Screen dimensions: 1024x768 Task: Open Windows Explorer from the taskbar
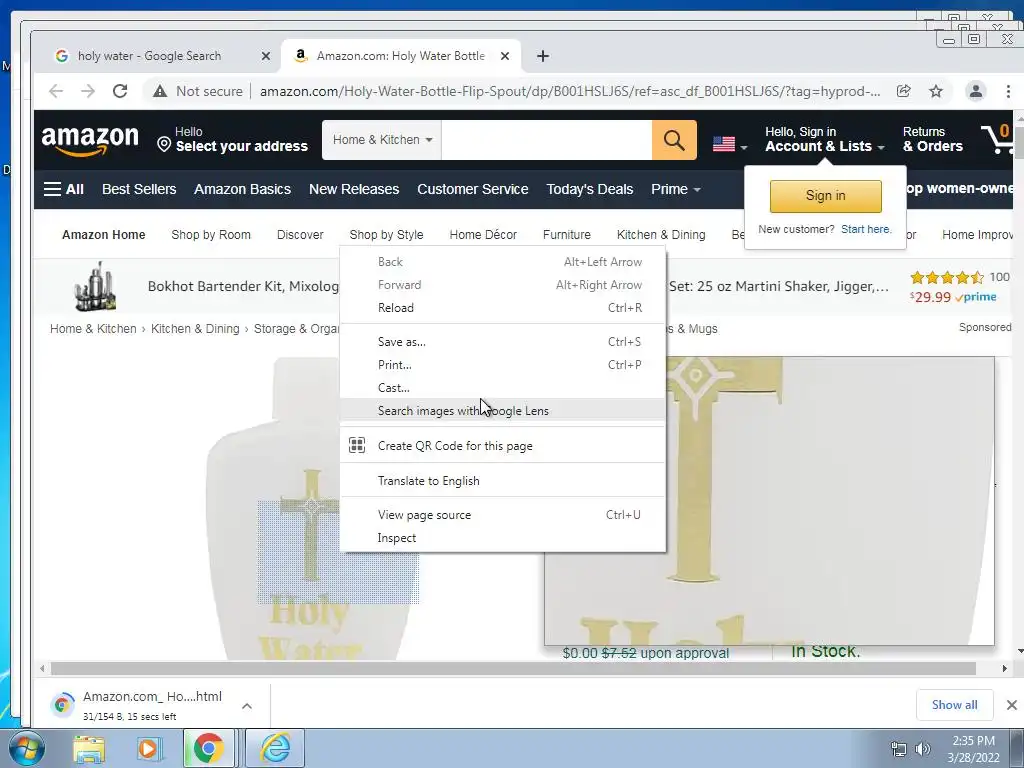pos(89,748)
